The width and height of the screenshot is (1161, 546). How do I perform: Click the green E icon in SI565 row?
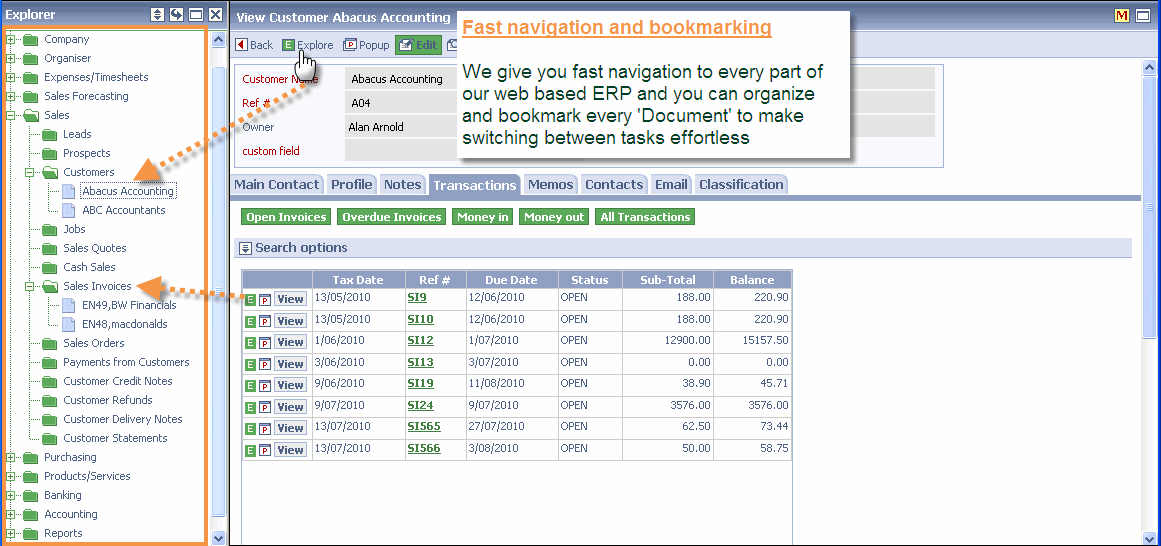(x=250, y=428)
